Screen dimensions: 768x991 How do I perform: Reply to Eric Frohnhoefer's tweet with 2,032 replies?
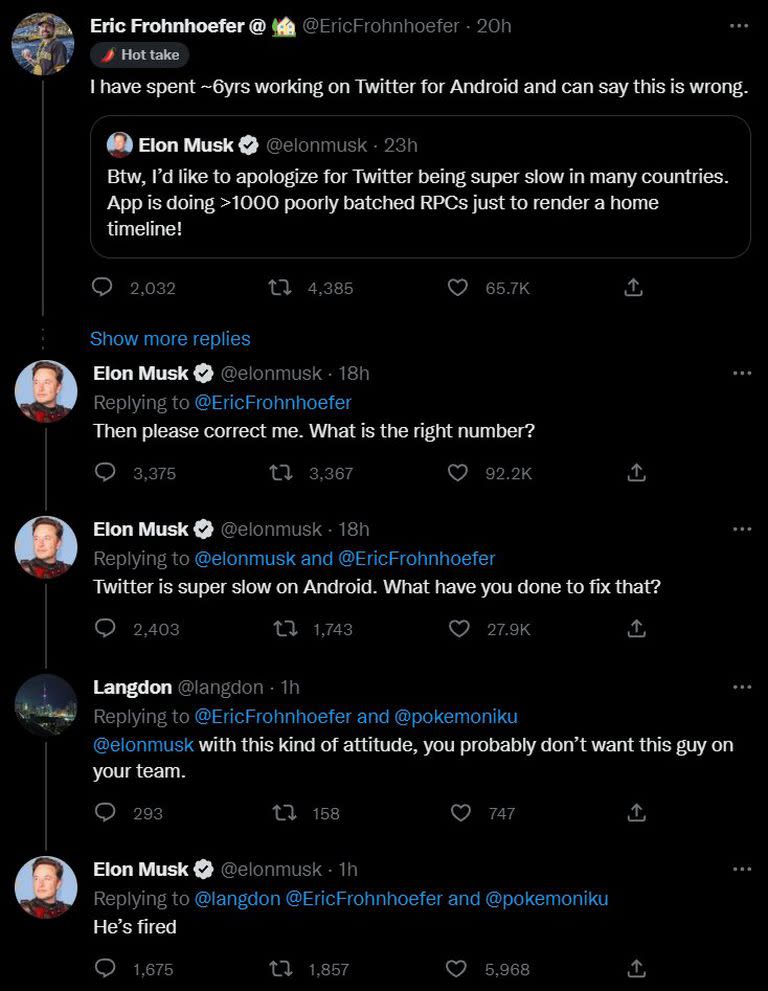102,288
